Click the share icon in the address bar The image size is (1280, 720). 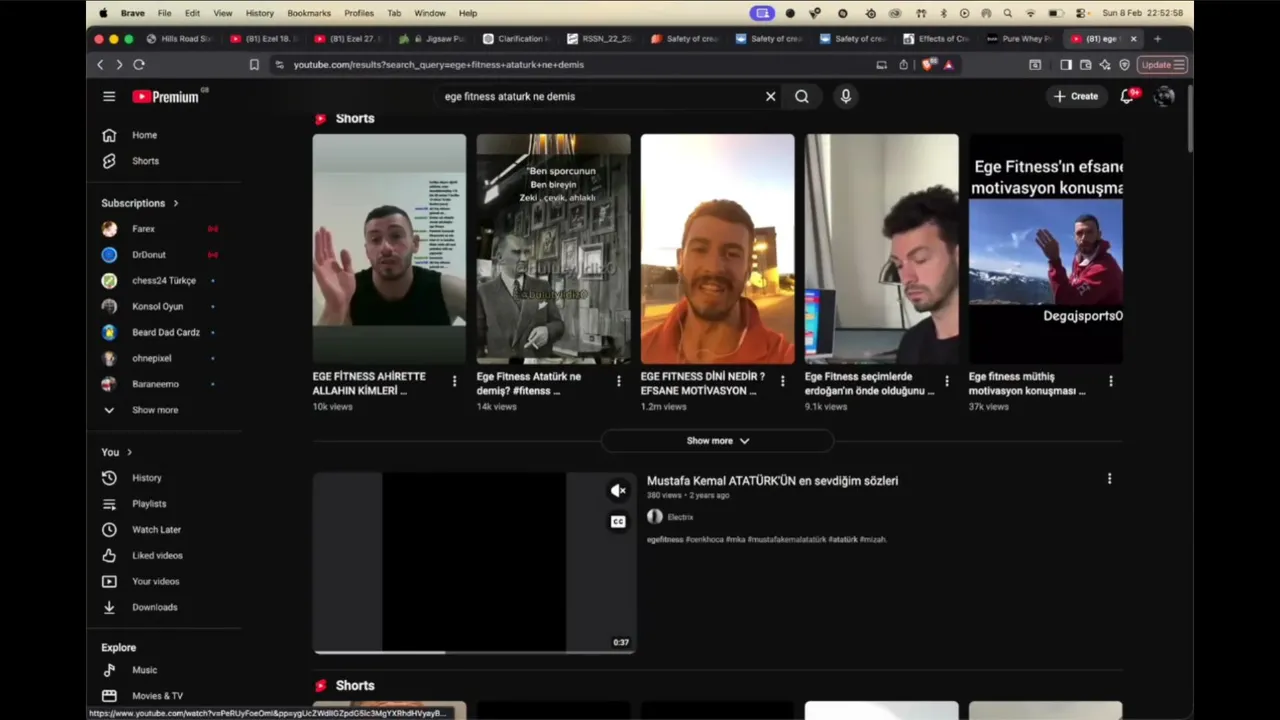904,65
